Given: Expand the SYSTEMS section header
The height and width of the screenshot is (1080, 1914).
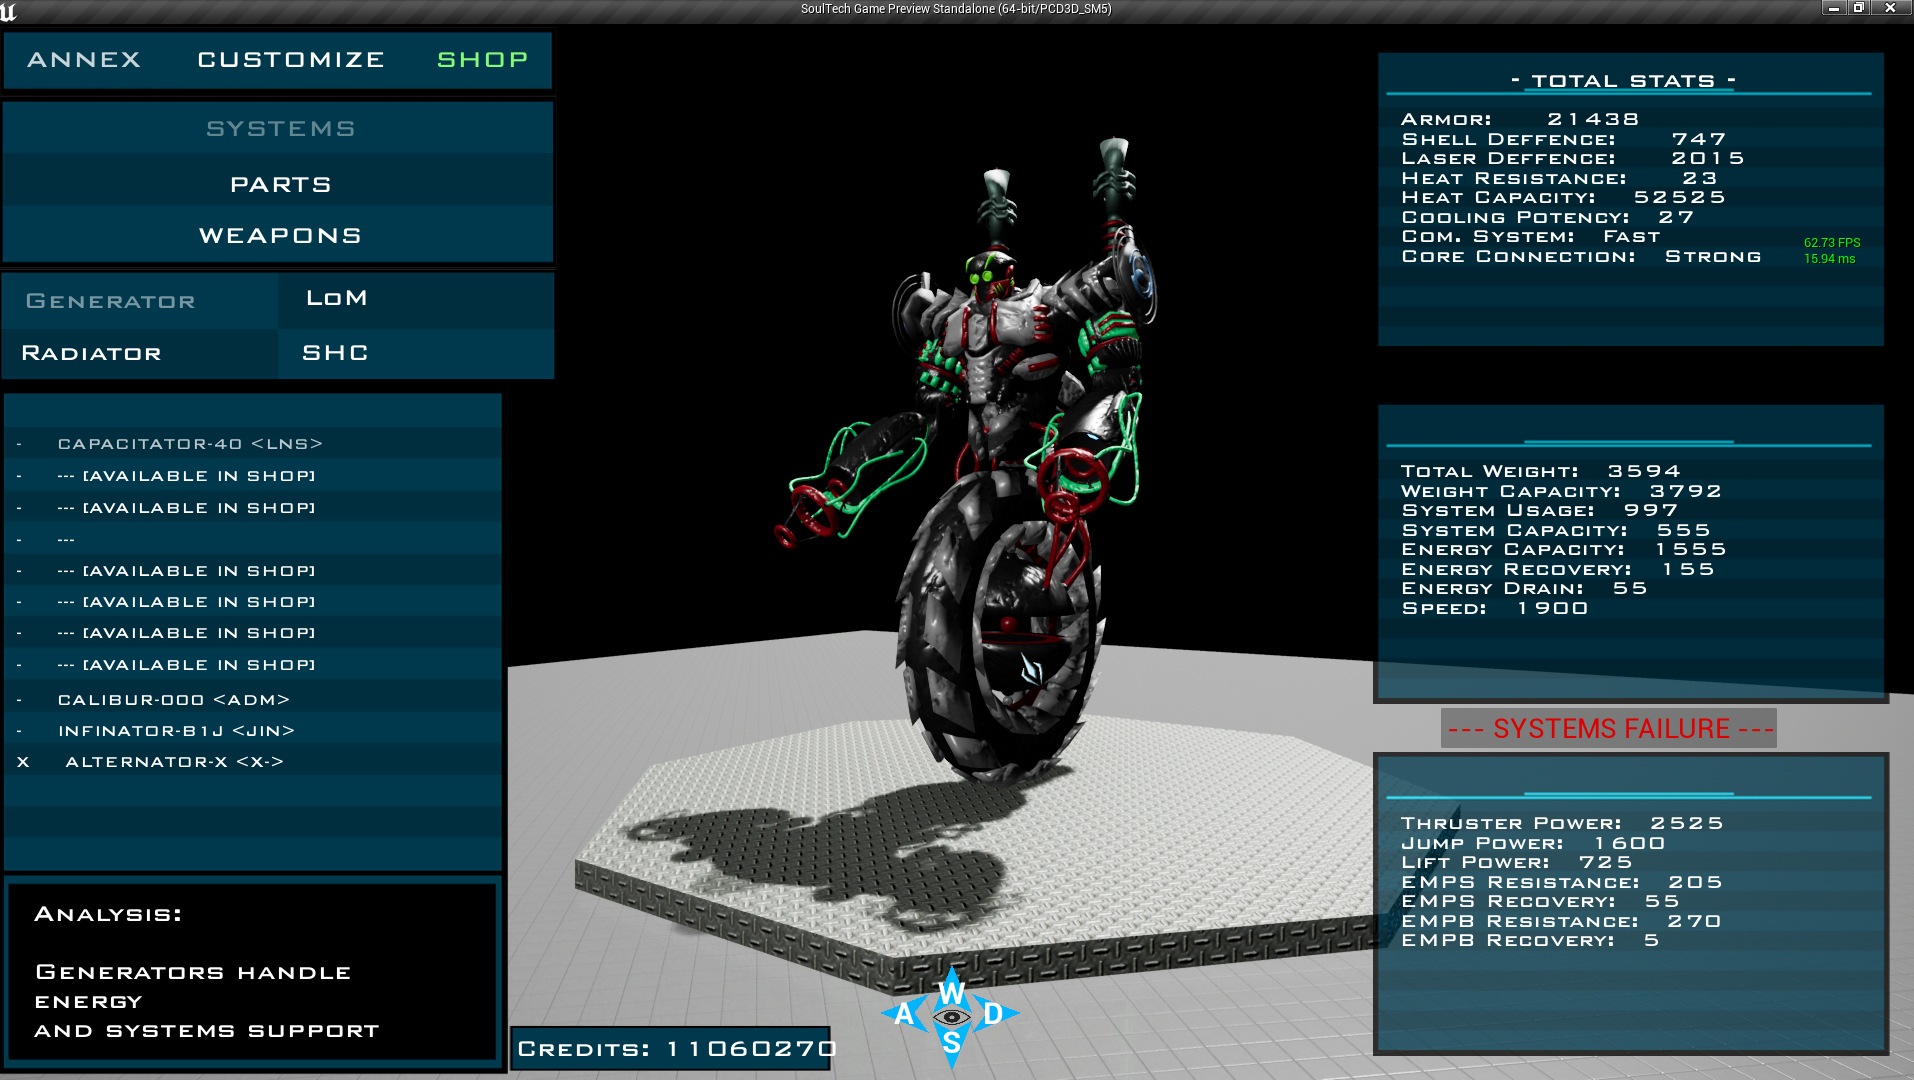Looking at the screenshot, I should [x=279, y=127].
